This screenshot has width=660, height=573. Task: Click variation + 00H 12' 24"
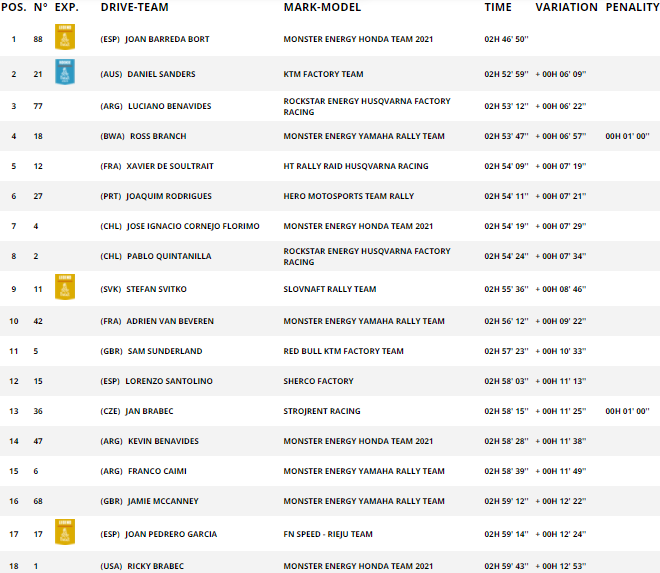(x=561, y=534)
